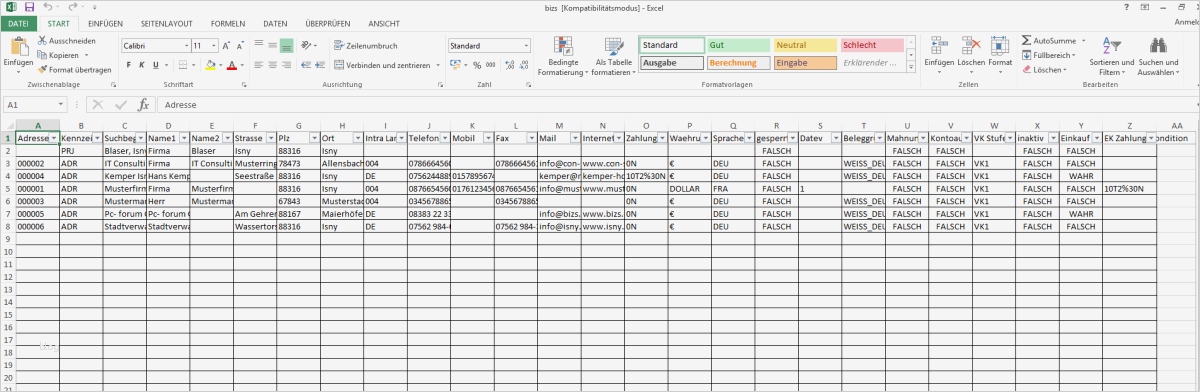Click the Save icon in quick access toolbar
The image size is (1200, 392).
pyautogui.click(x=29, y=7)
